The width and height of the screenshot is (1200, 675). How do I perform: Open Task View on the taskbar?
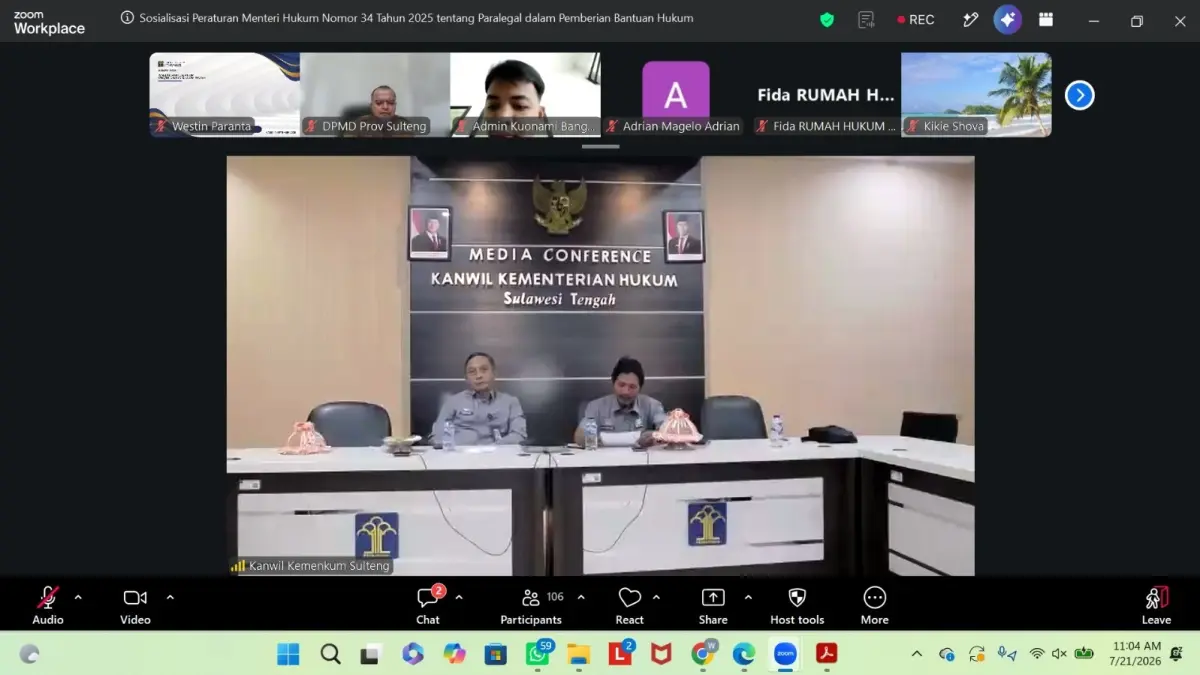[x=371, y=654]
